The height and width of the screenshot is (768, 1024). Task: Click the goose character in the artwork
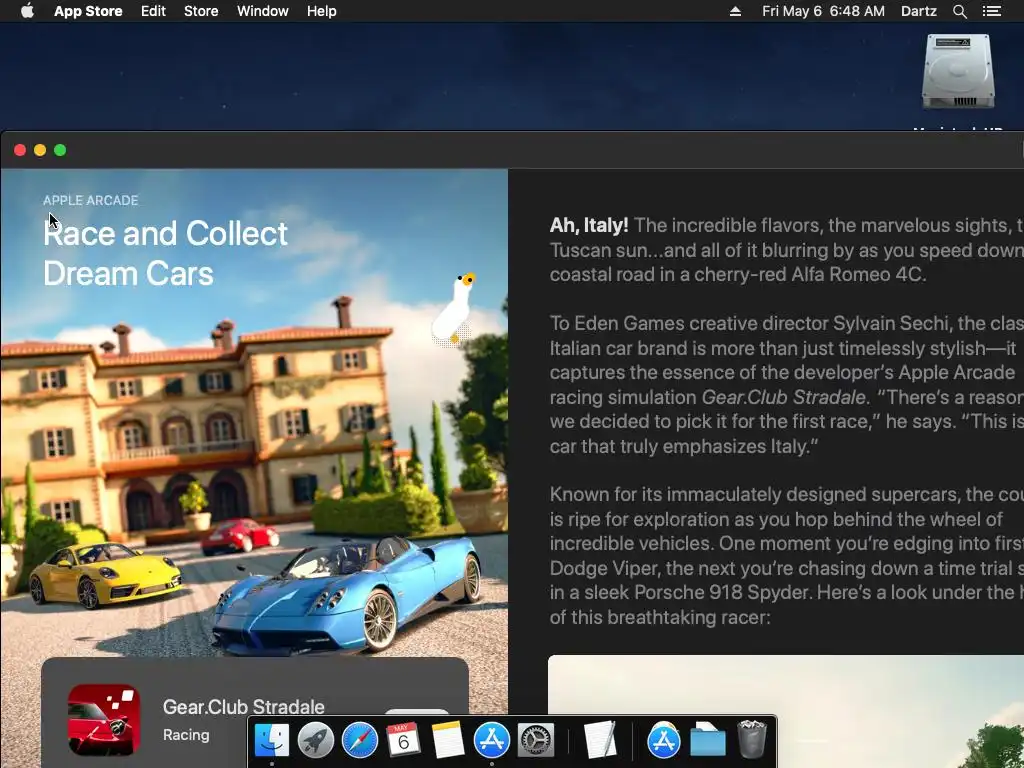pyautogui.click(x=455, y=308)
